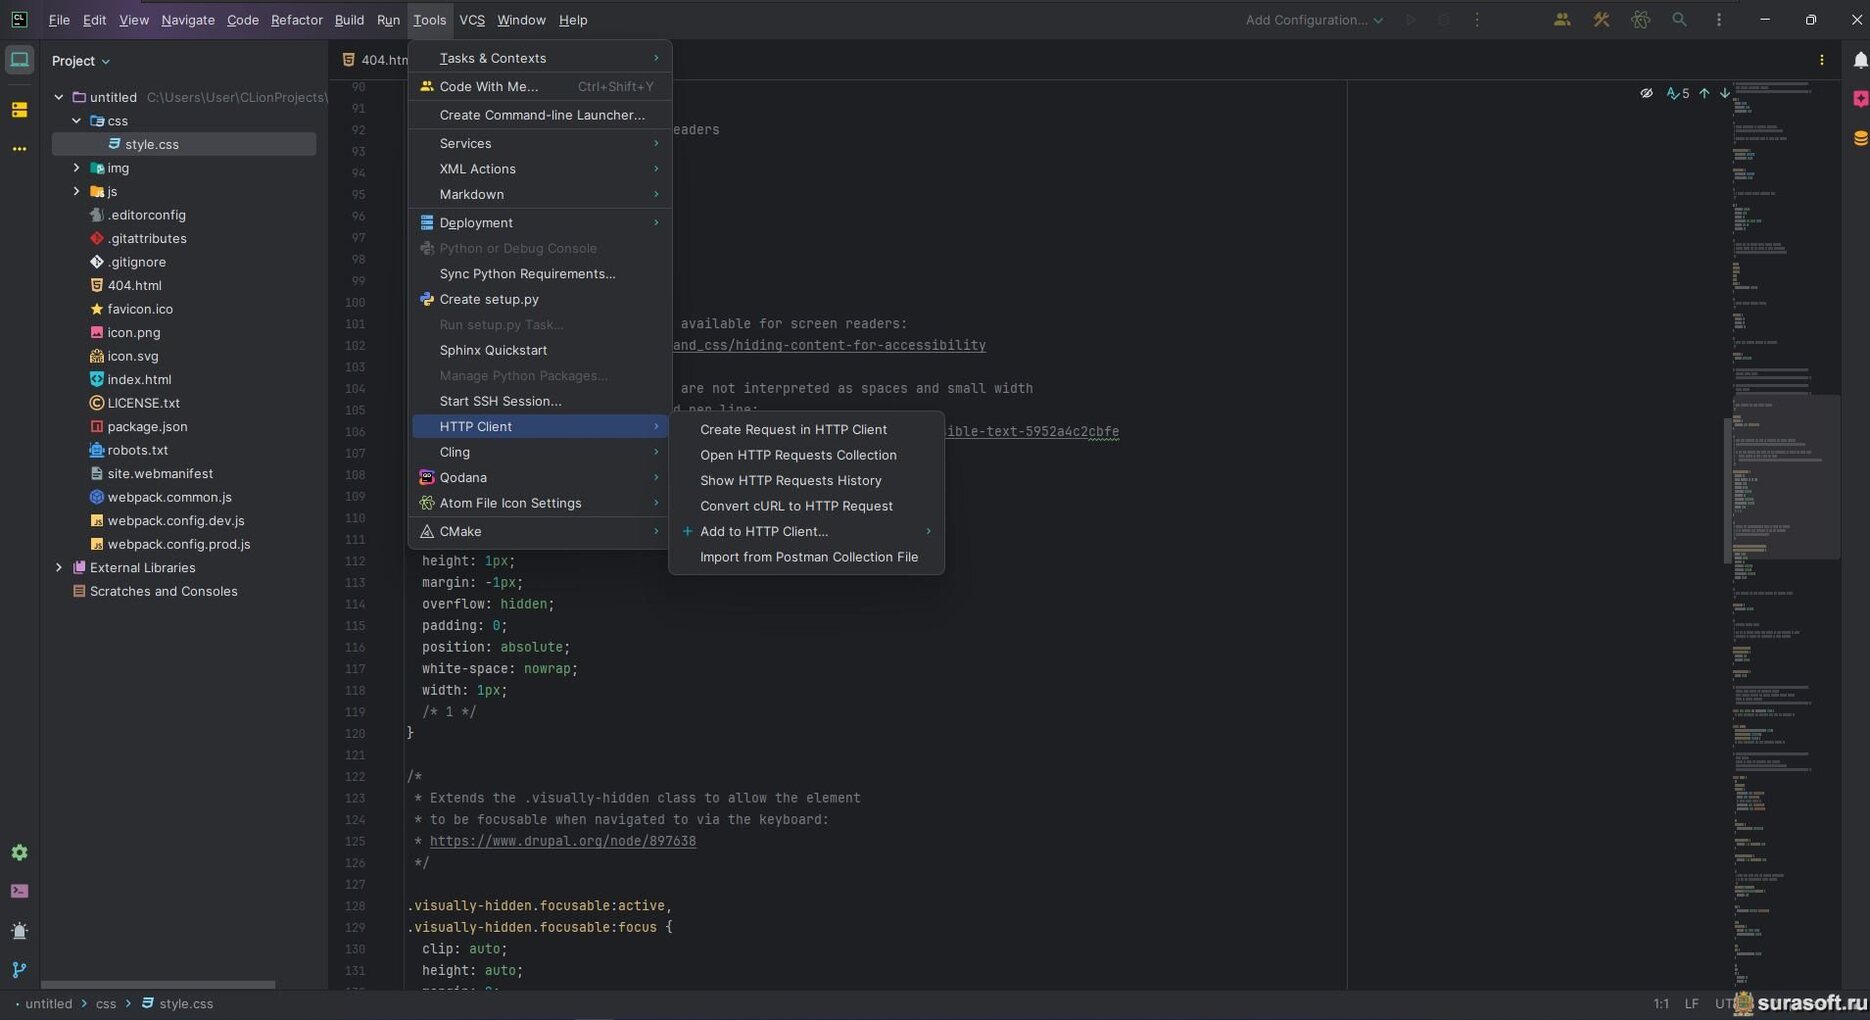Open the Project tool window icon
Viewport: 1870px width, 1020px height.
coord(19,60)
